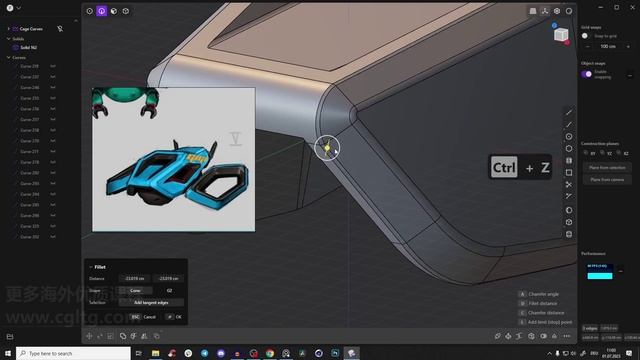Click the orientation view cube

tap(561, 35)
